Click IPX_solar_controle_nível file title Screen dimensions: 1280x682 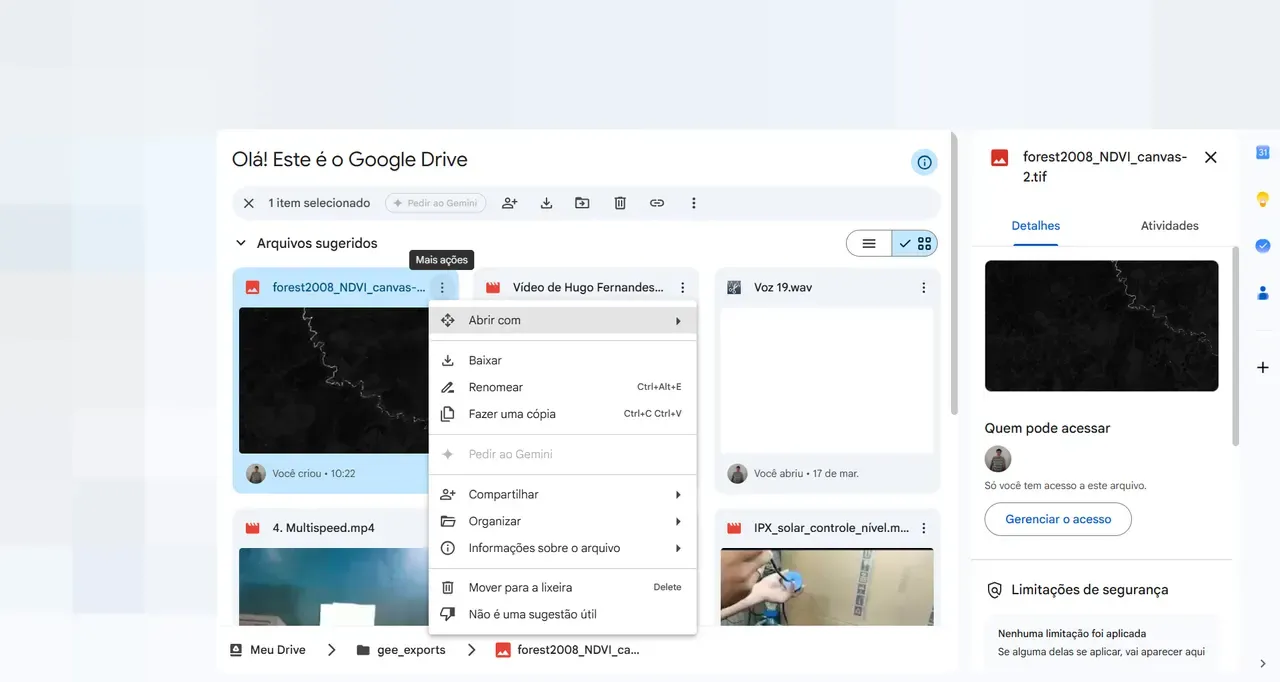tap(832, 528)
